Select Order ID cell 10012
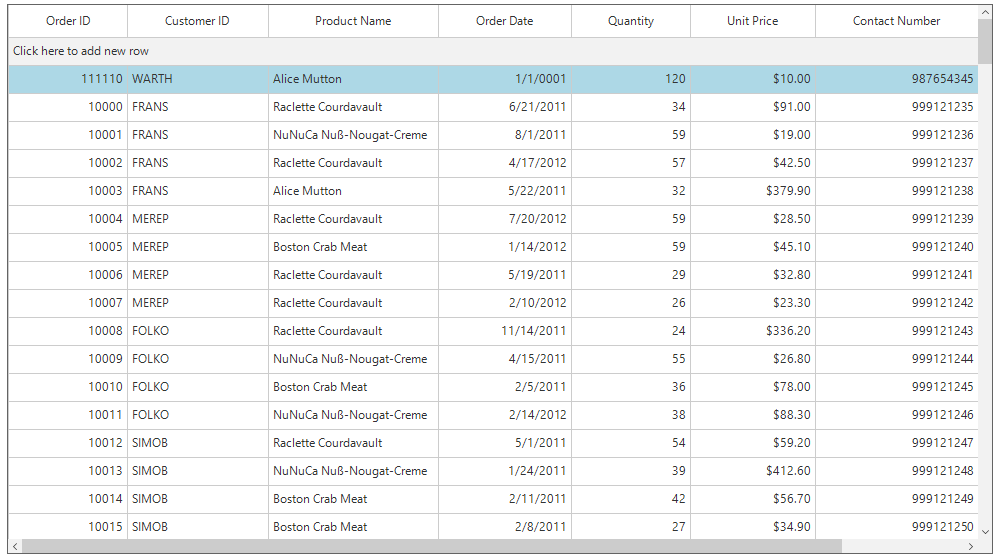The width and height of the screenshot is (999, 557). pyautogui.click(x=68, y=444)
